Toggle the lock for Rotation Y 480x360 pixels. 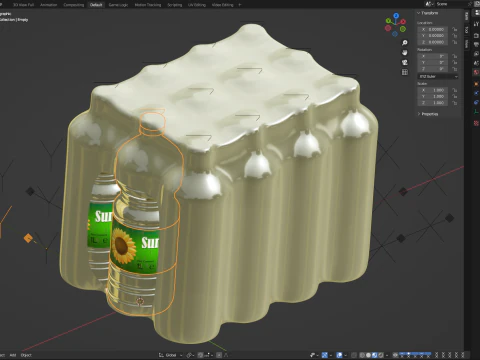[x=455, y=62]
